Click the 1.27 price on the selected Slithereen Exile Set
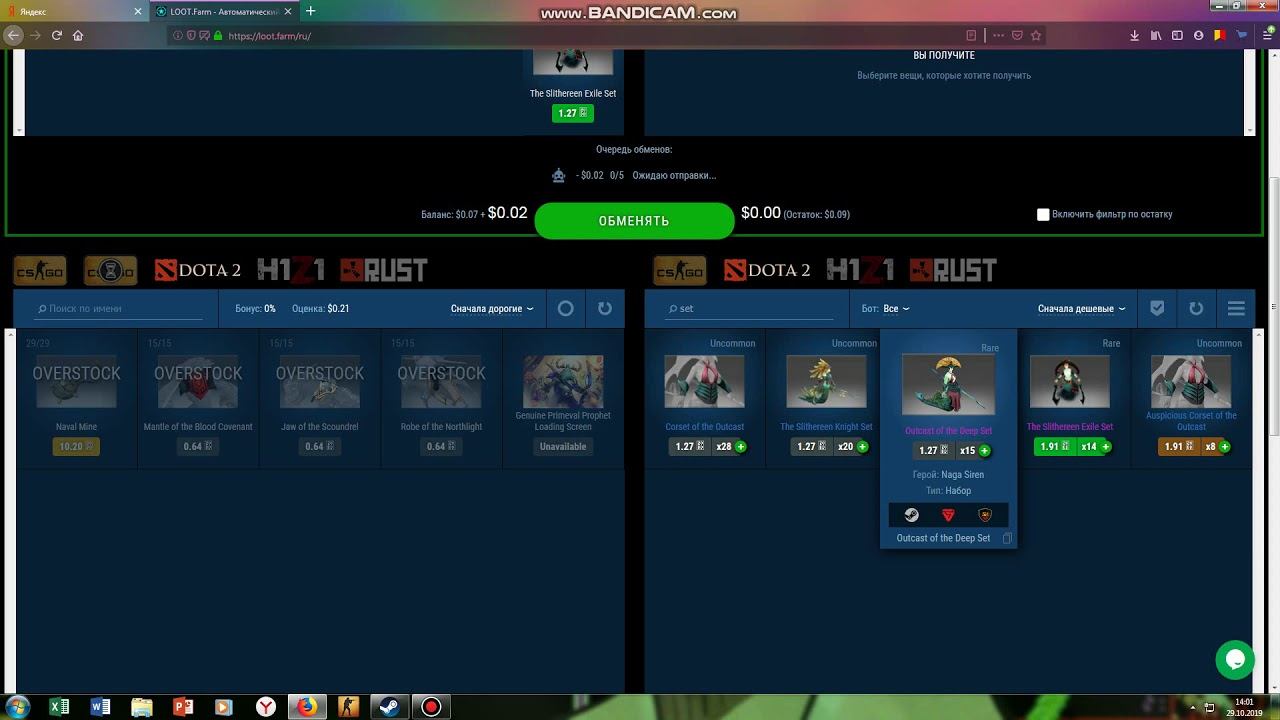1280x720 pixels. (x=573, y=114)
